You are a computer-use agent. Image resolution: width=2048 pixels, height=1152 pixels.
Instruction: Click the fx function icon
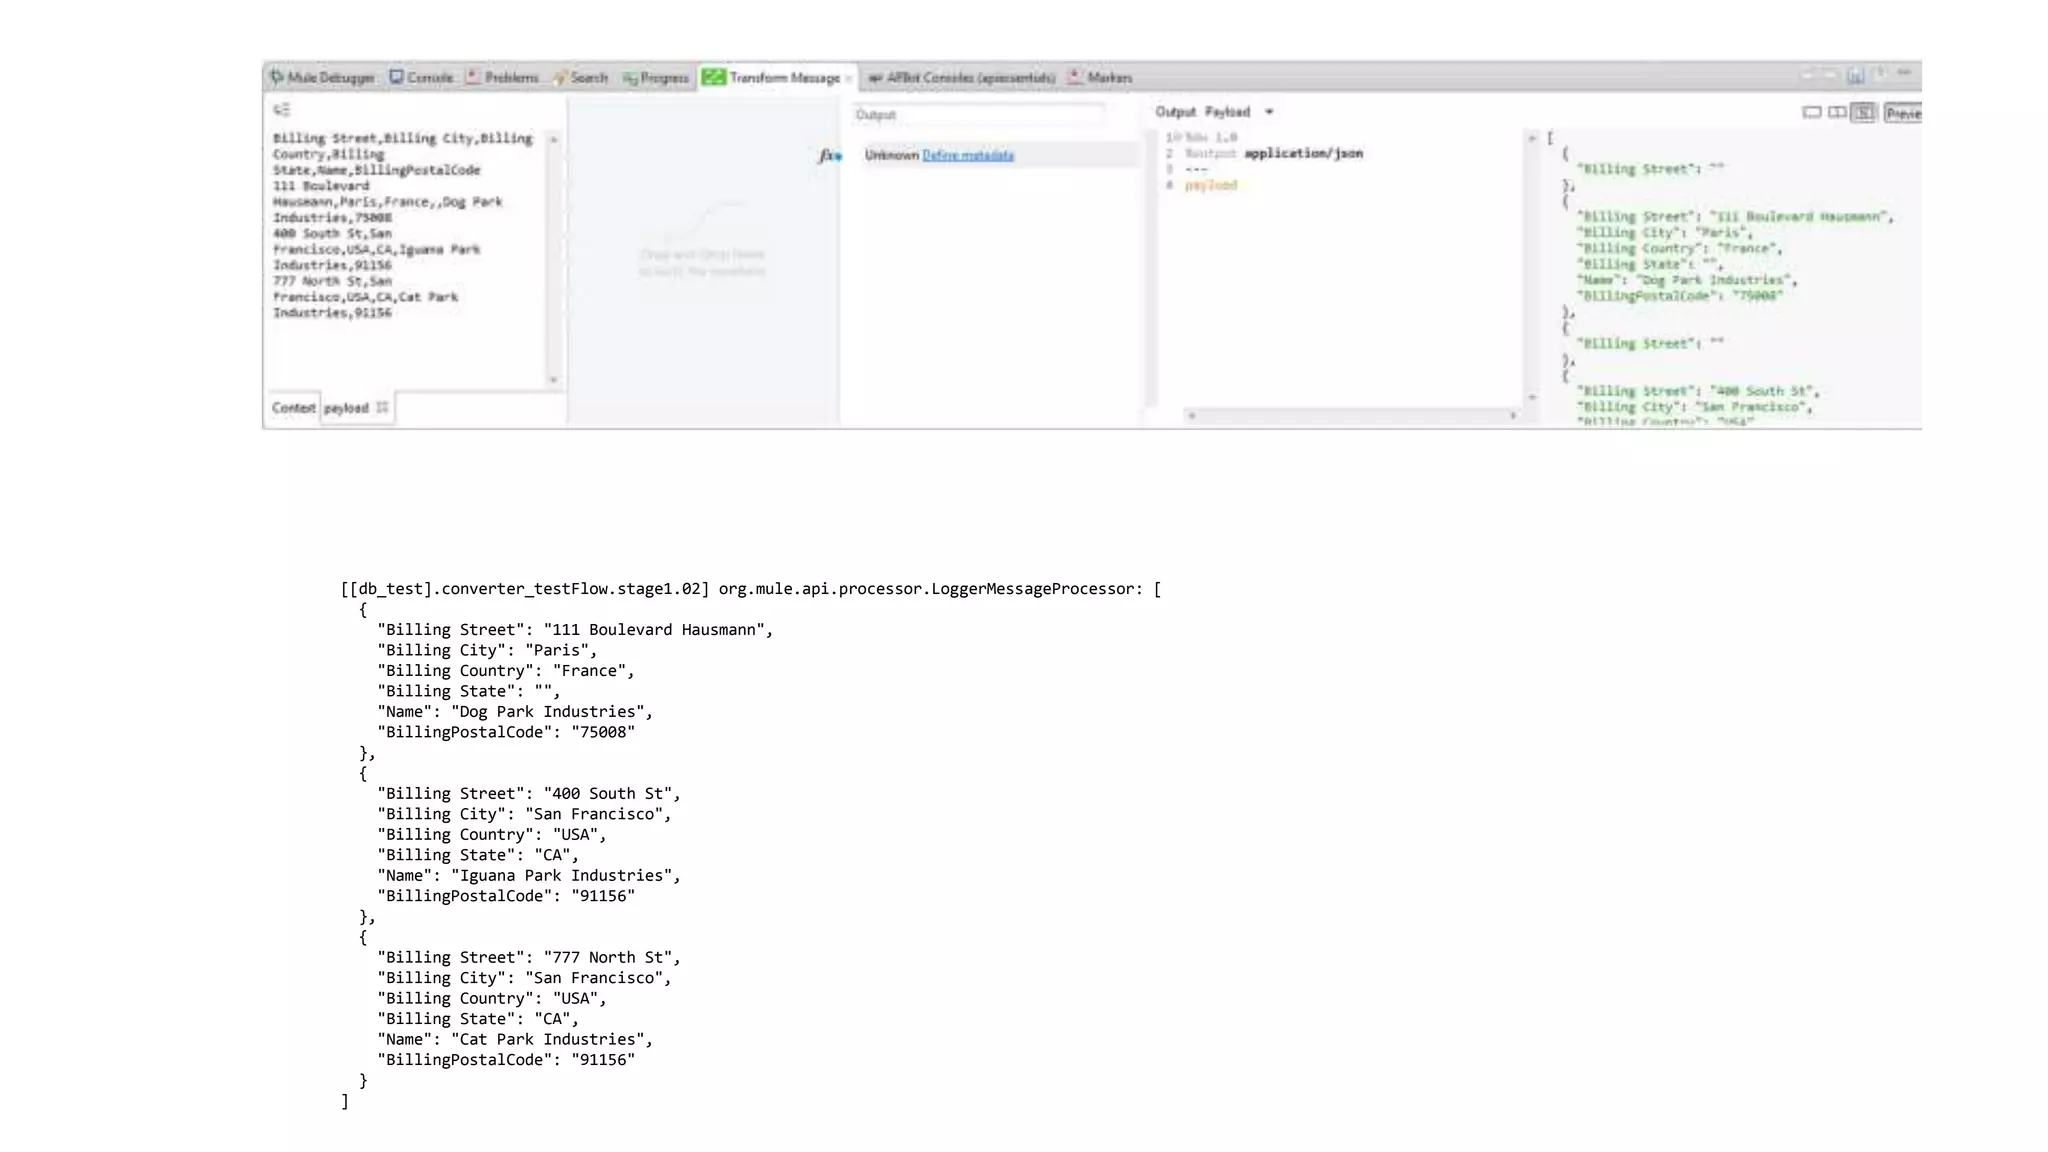pyautogui.click(x=830, y=155)
